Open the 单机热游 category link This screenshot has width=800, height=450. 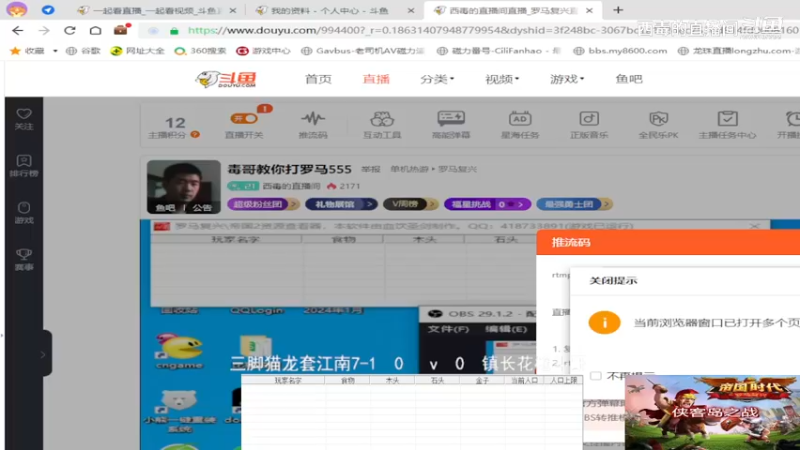[x=409, y=169]
